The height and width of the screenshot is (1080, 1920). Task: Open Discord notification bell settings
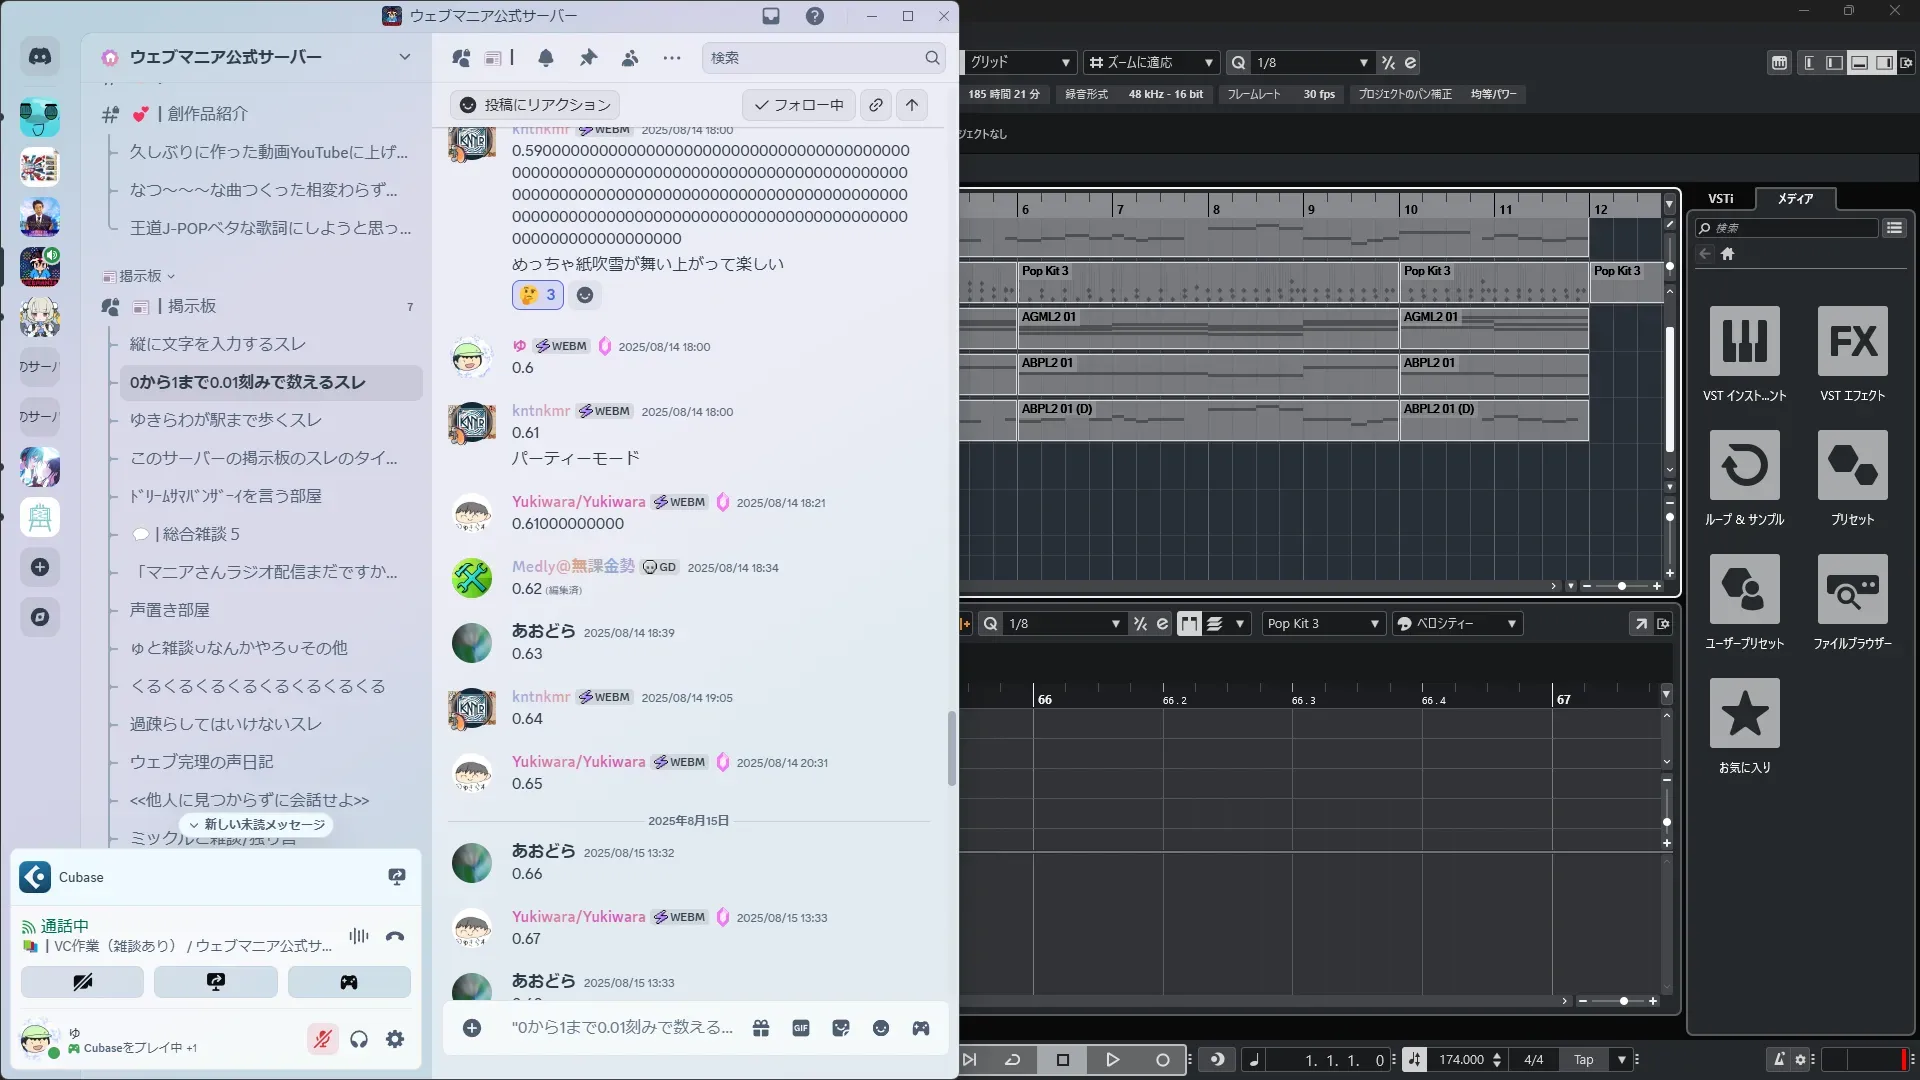(546, 58)
